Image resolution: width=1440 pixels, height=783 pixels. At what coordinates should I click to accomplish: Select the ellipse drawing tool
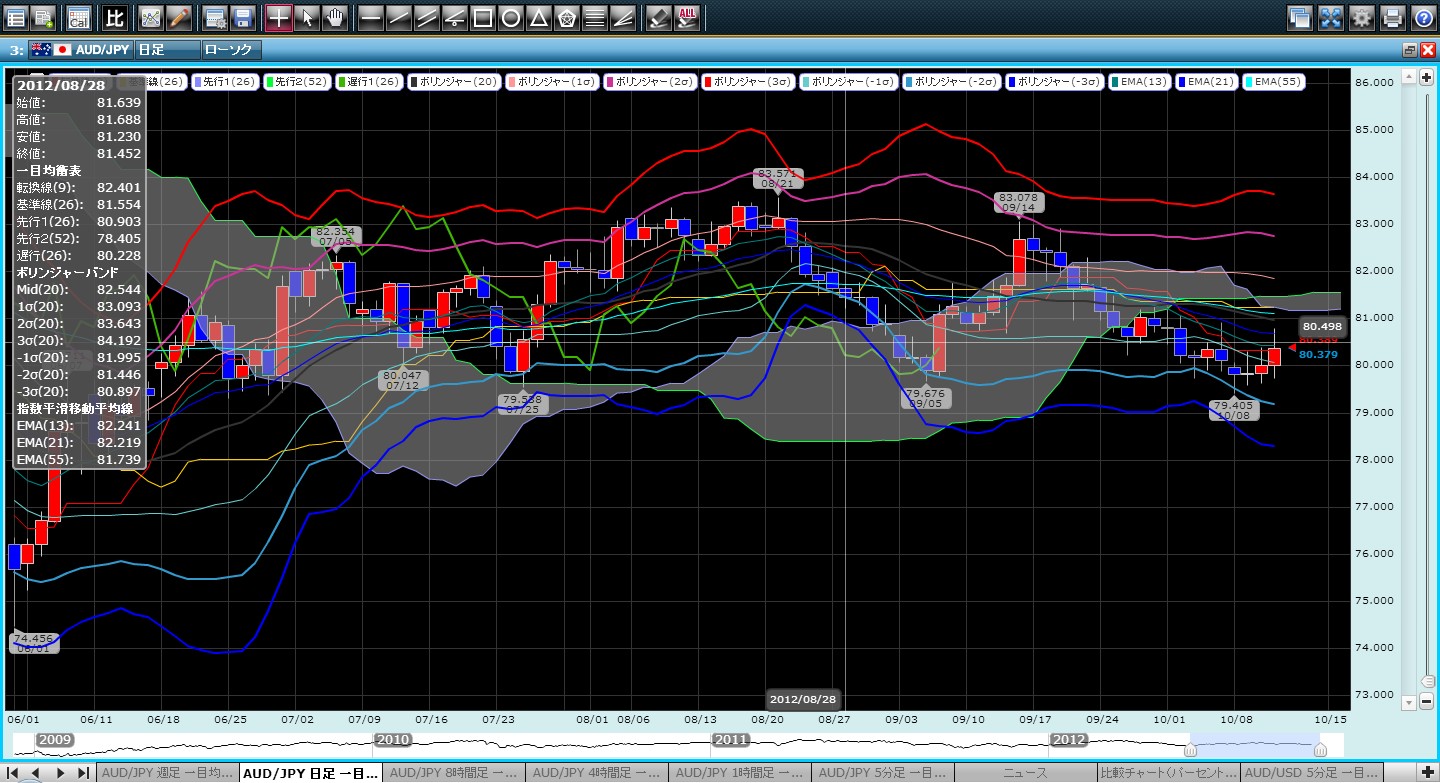[x=510, y=17]
